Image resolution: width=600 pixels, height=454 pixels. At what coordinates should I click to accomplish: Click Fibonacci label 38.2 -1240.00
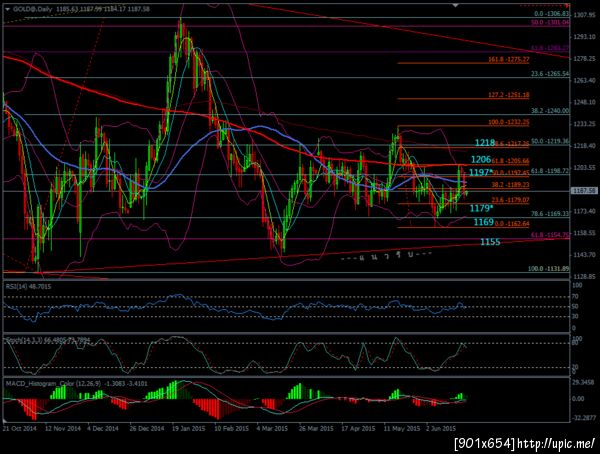550,111
